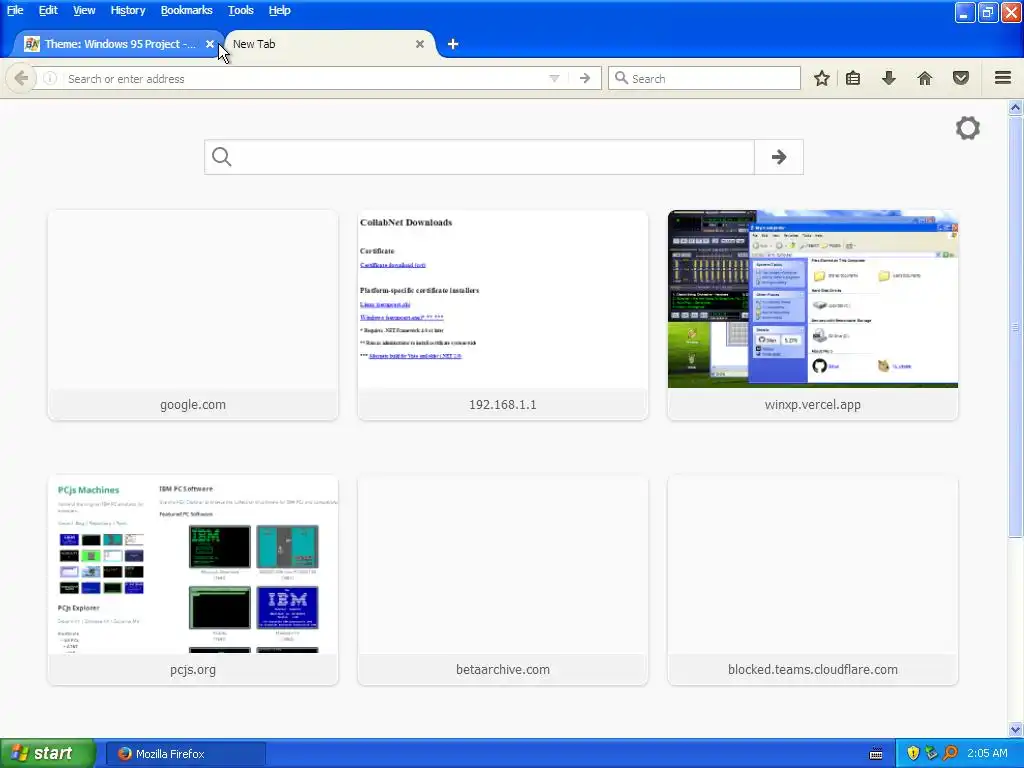1024x768 pixels.
Task: Open the Help menu
Action: coord(280,10)
